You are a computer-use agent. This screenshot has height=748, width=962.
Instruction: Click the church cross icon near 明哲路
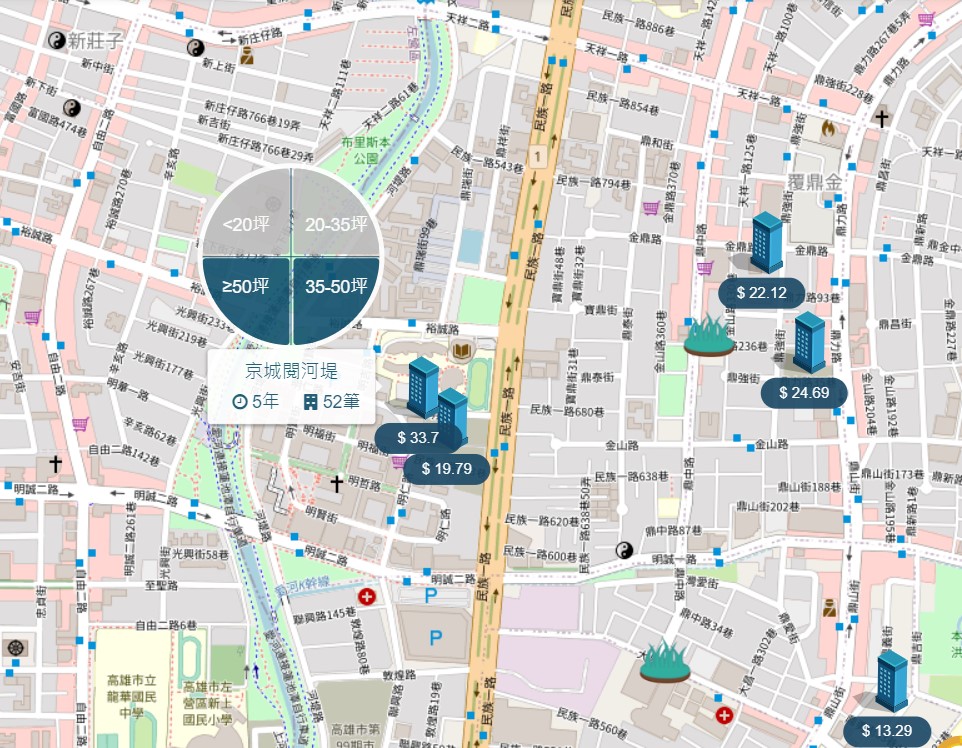click(x=336, y=484)
